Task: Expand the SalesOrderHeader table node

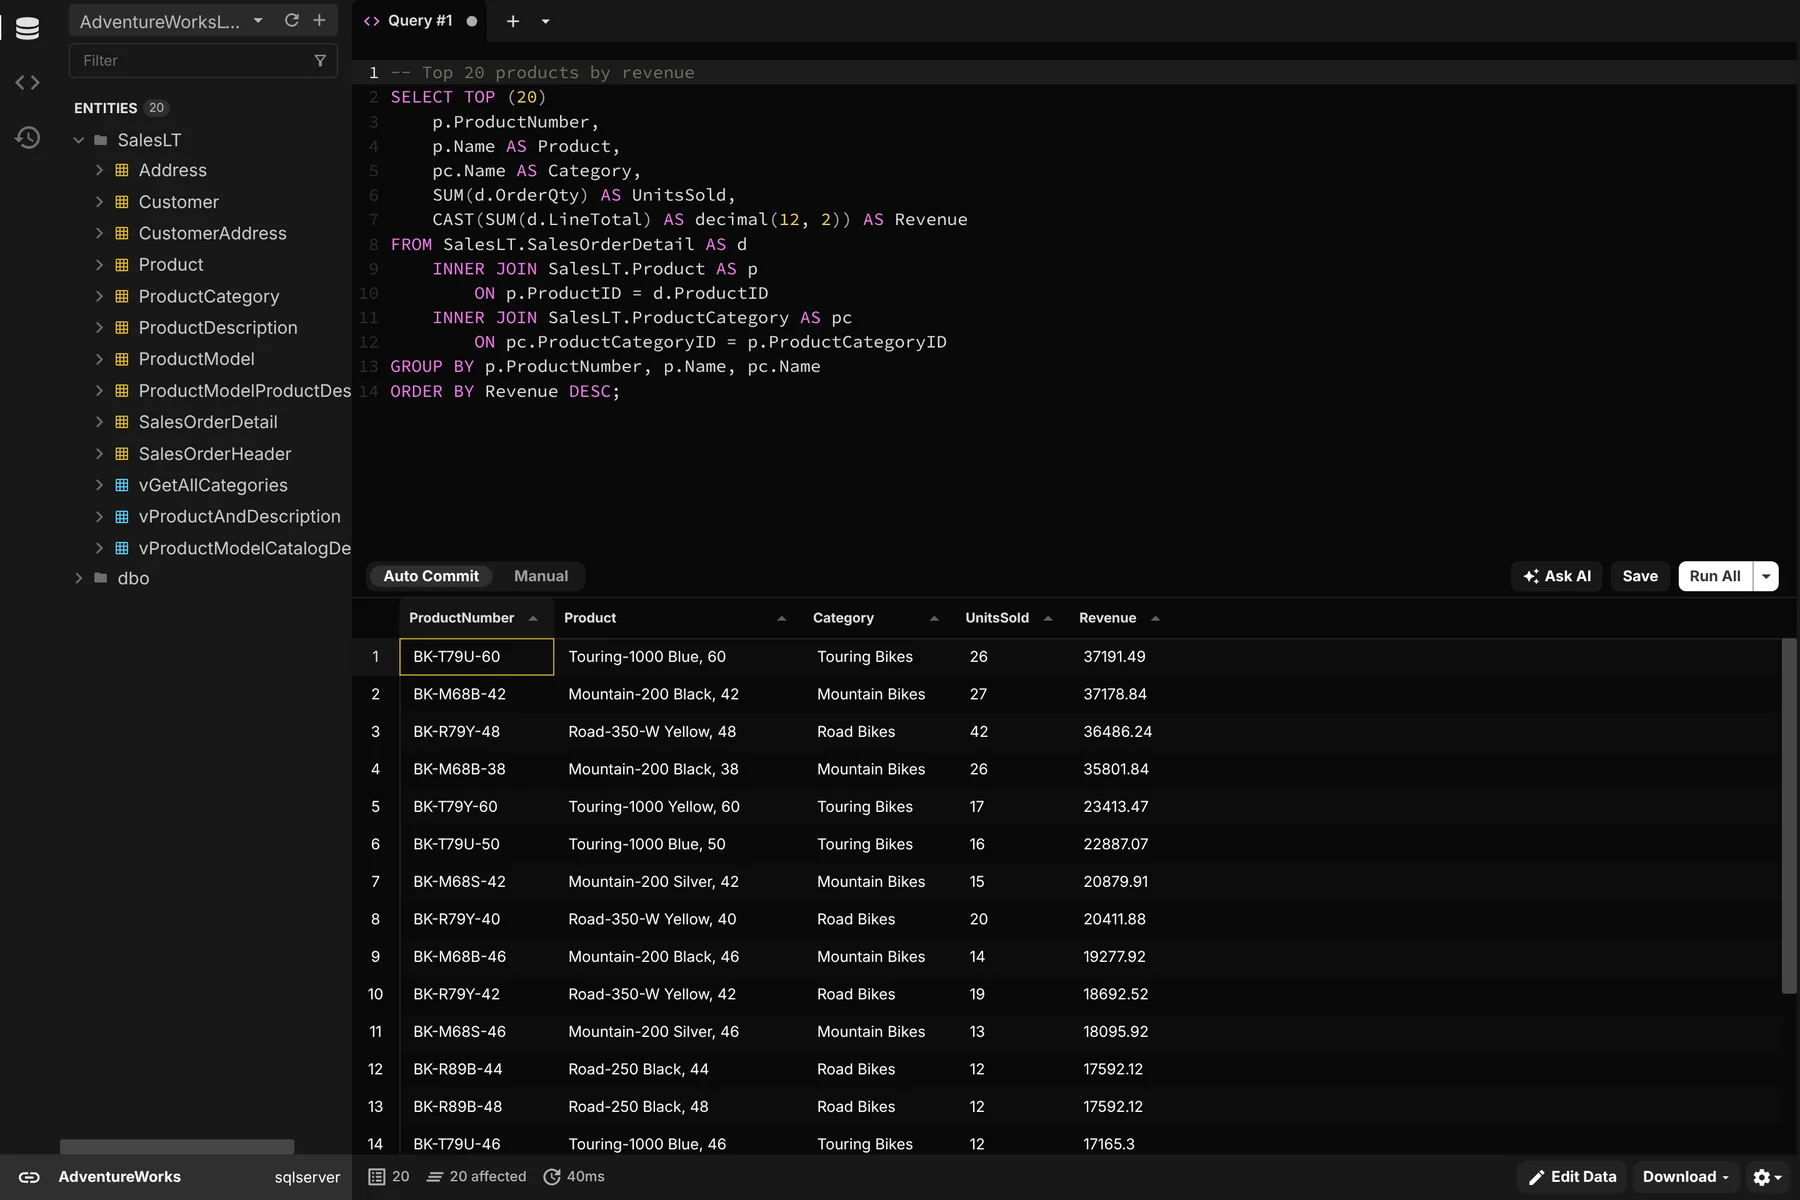Action: (x=99, y=454)
